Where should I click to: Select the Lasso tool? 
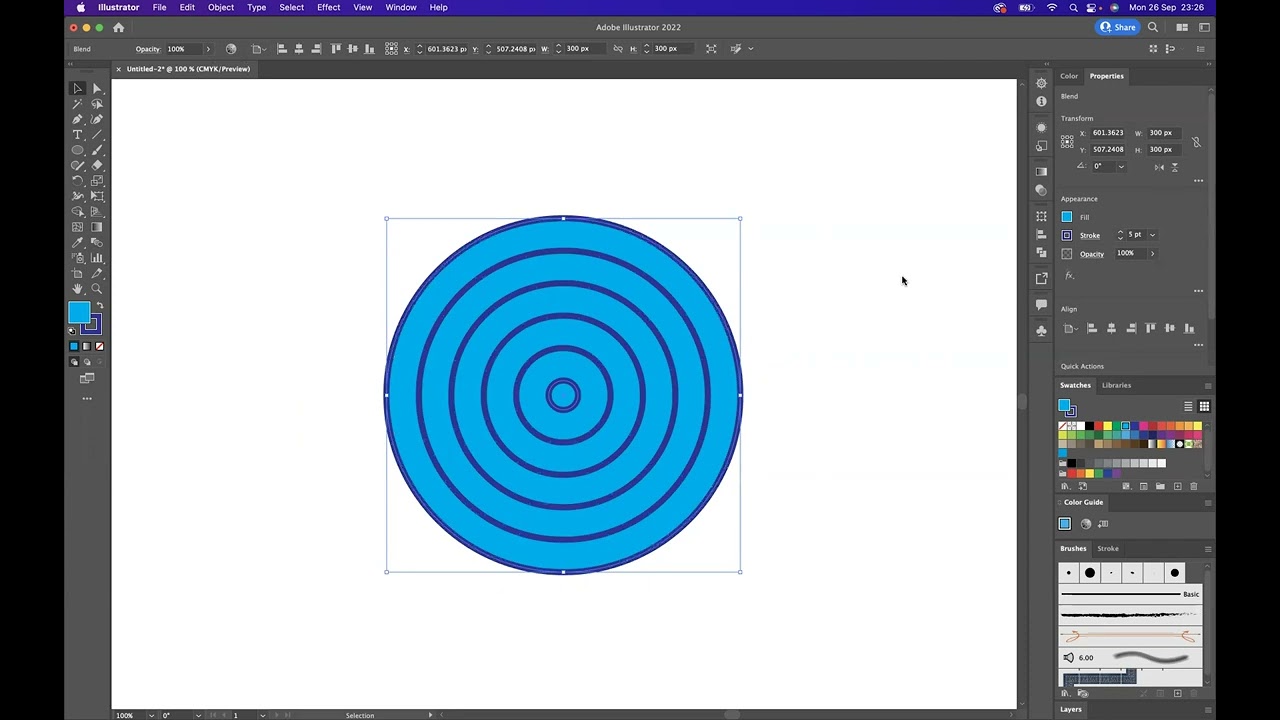97,104
